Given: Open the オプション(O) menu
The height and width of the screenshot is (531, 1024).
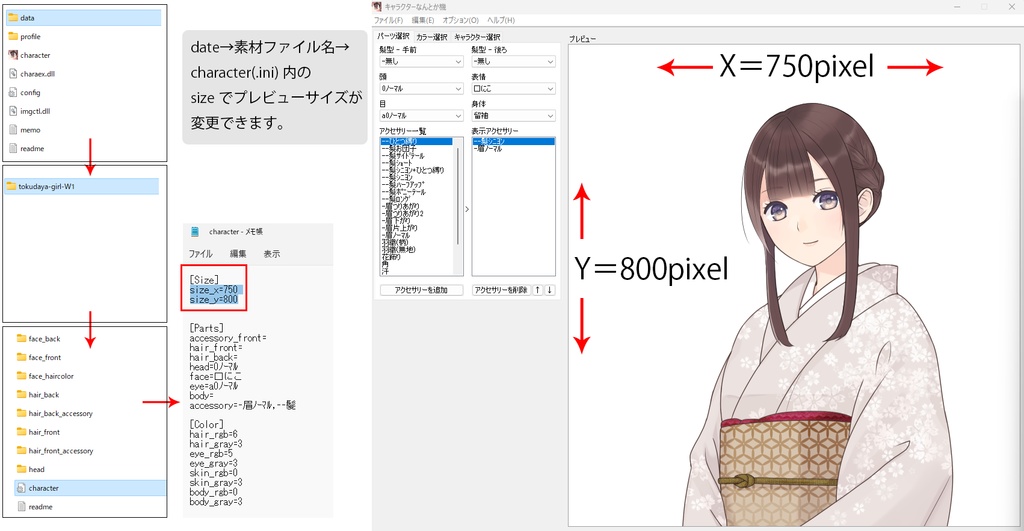Looking at the screenshot, I should click(x=460, y=20).
